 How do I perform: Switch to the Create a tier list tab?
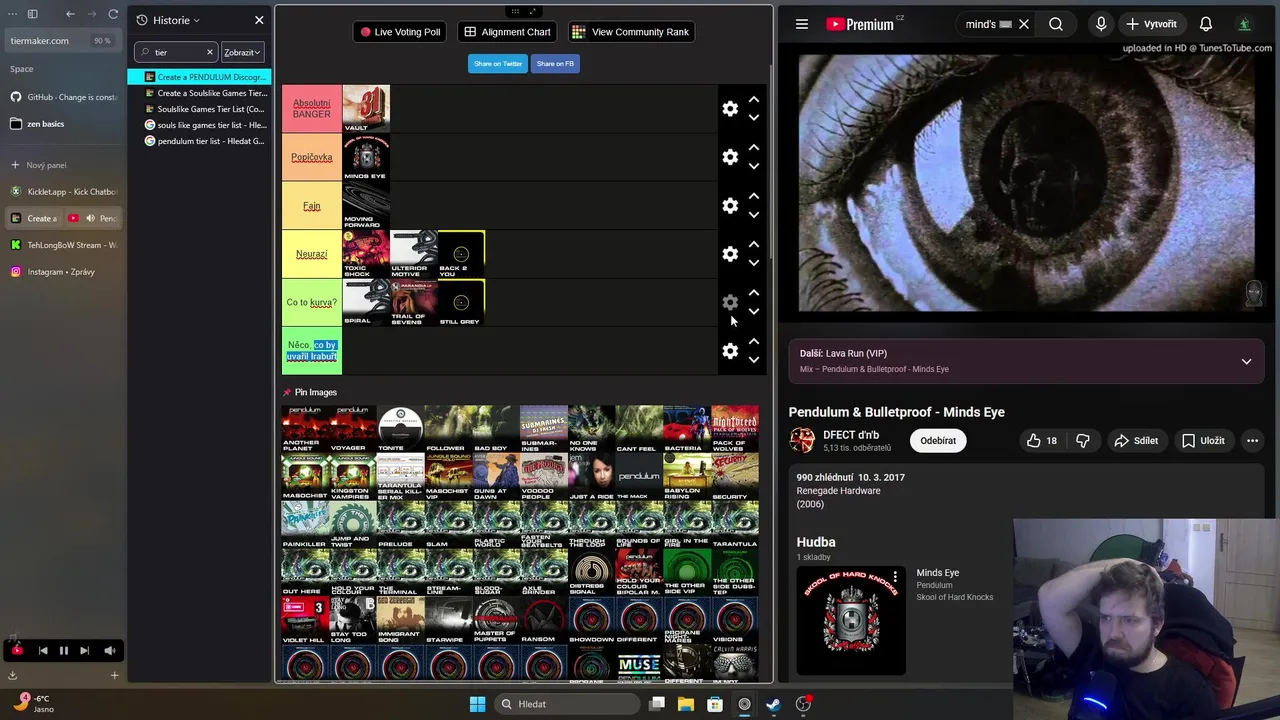coord(34,218)
